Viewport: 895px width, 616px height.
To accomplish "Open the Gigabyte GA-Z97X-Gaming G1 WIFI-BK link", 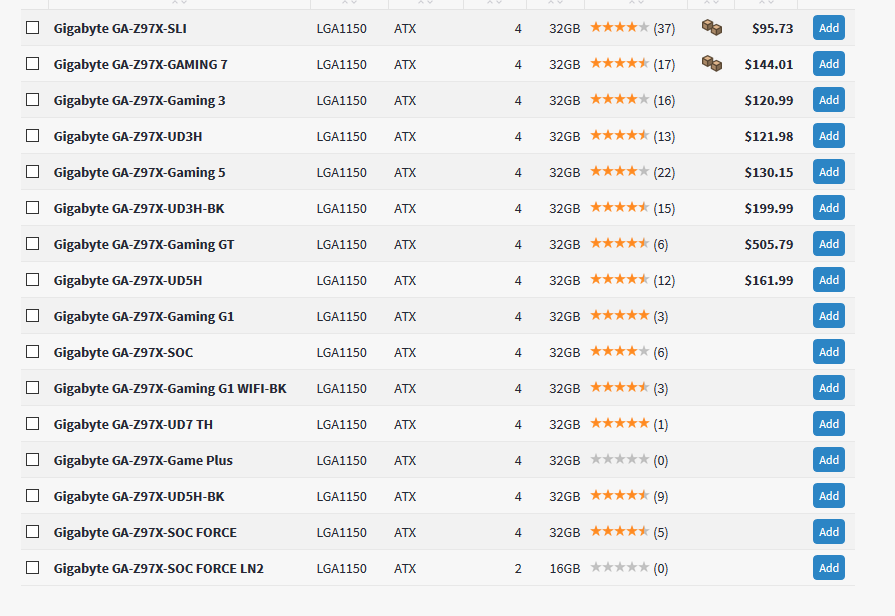I will click(170, 388).
